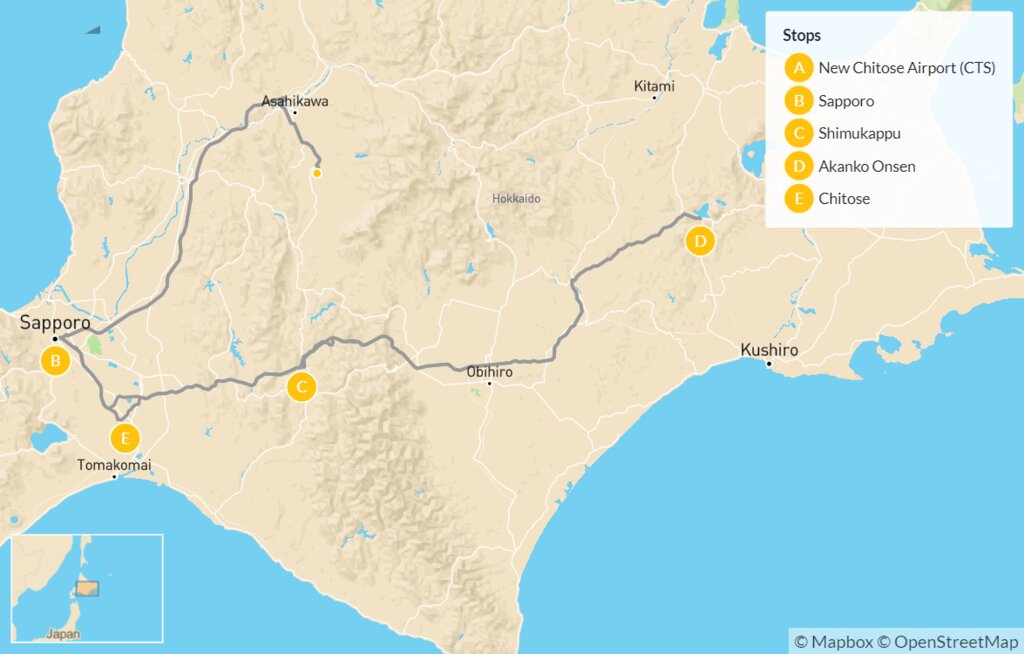Image resolution: width=1024 pixels, height=654 pixels.
Task: Select Shimukappu in the stops list
Action: coord(862,133)
